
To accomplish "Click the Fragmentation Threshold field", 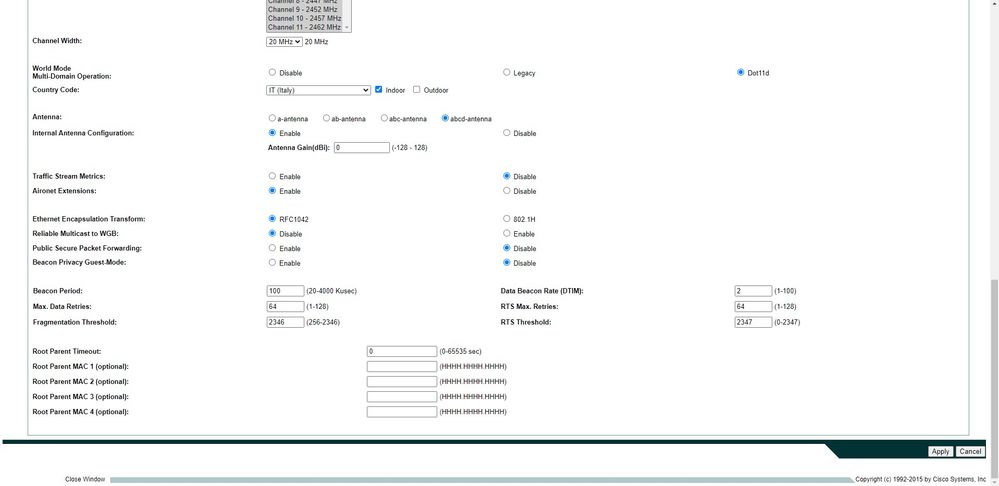I will coord(285,322).
